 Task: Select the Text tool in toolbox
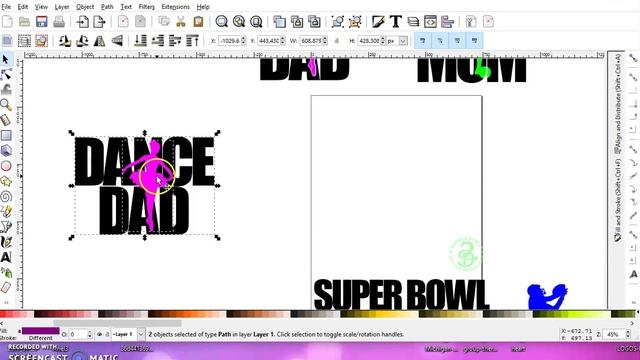[6, 257]
